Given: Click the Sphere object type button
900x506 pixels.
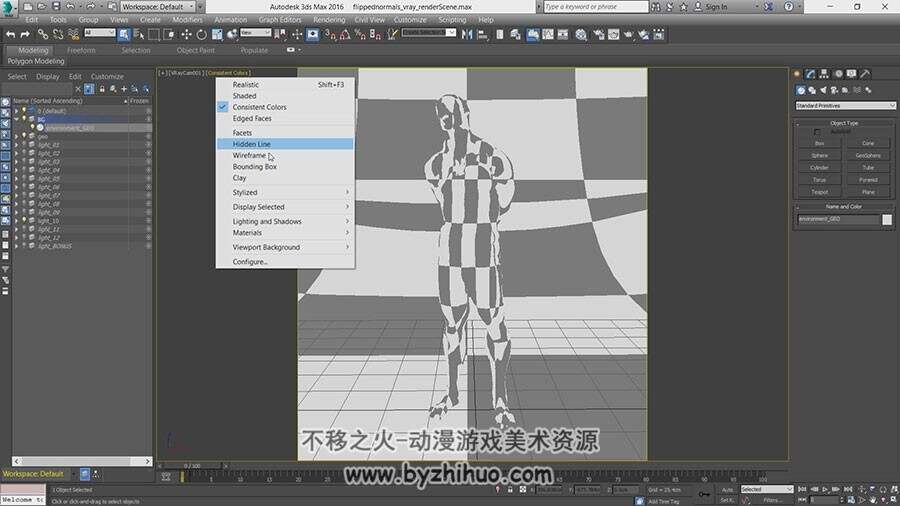Looking at the screenshot, I should [820, 155].
